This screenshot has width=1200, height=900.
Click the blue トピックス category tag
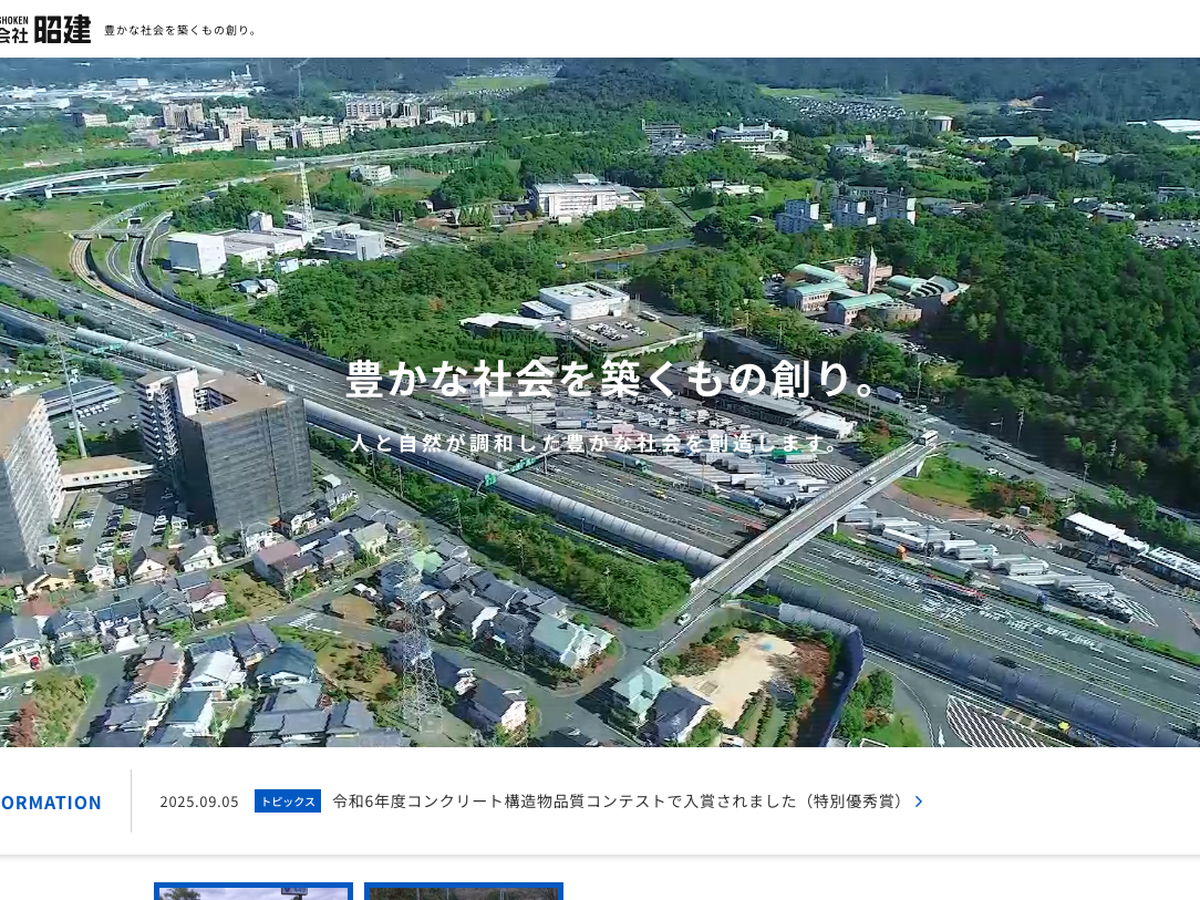coord(287,802)
